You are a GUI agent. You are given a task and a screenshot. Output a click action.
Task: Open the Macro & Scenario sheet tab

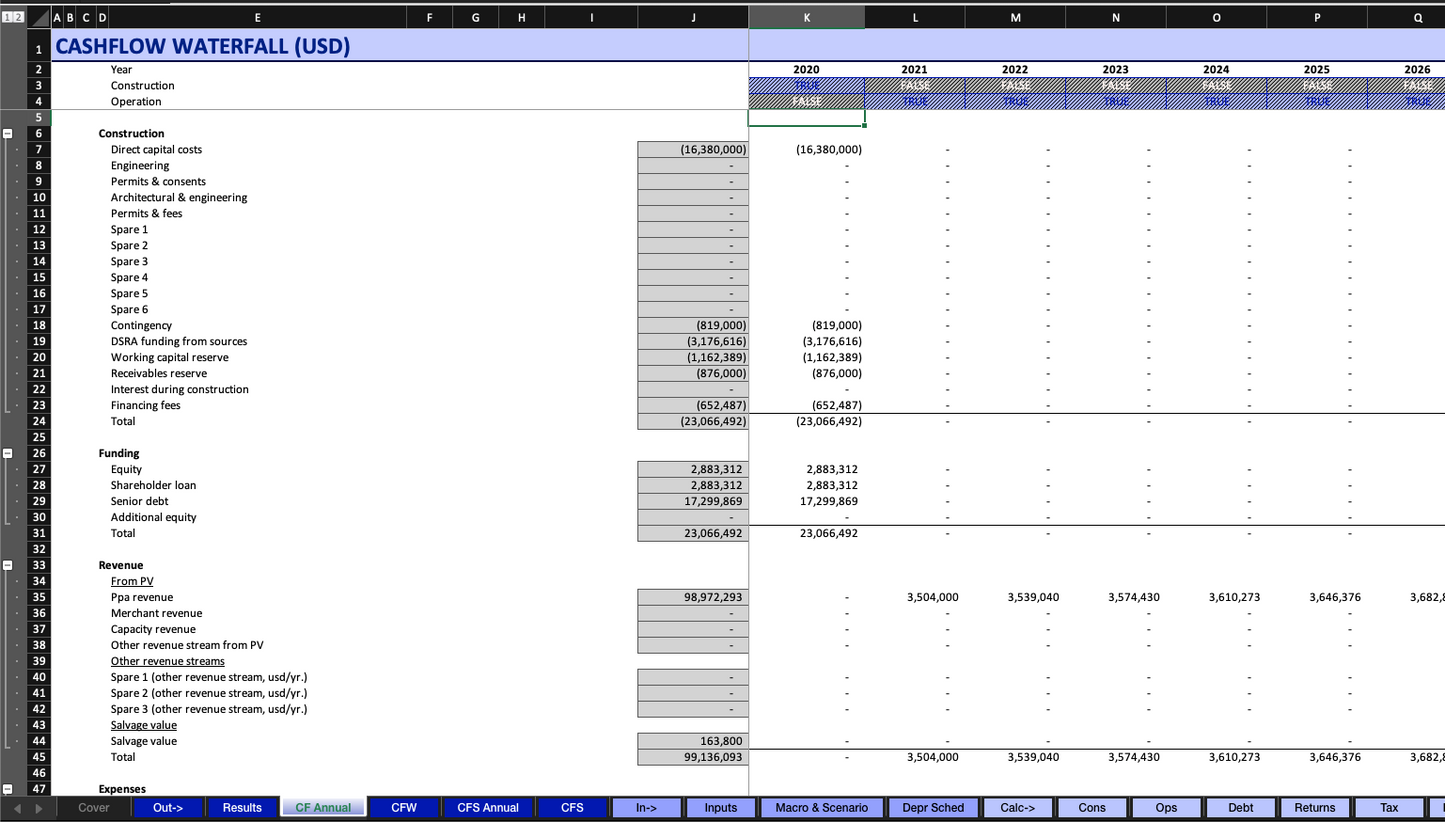(822, 808)
